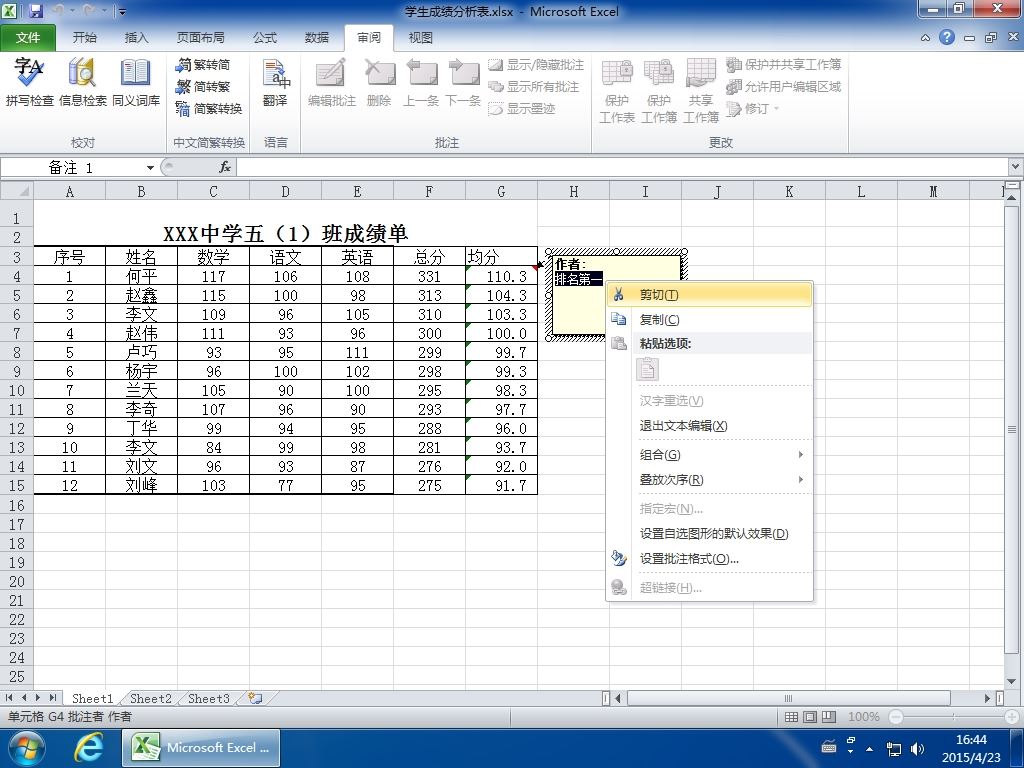Toggle 显示/隐藏批注

click(x=537, y=65)
